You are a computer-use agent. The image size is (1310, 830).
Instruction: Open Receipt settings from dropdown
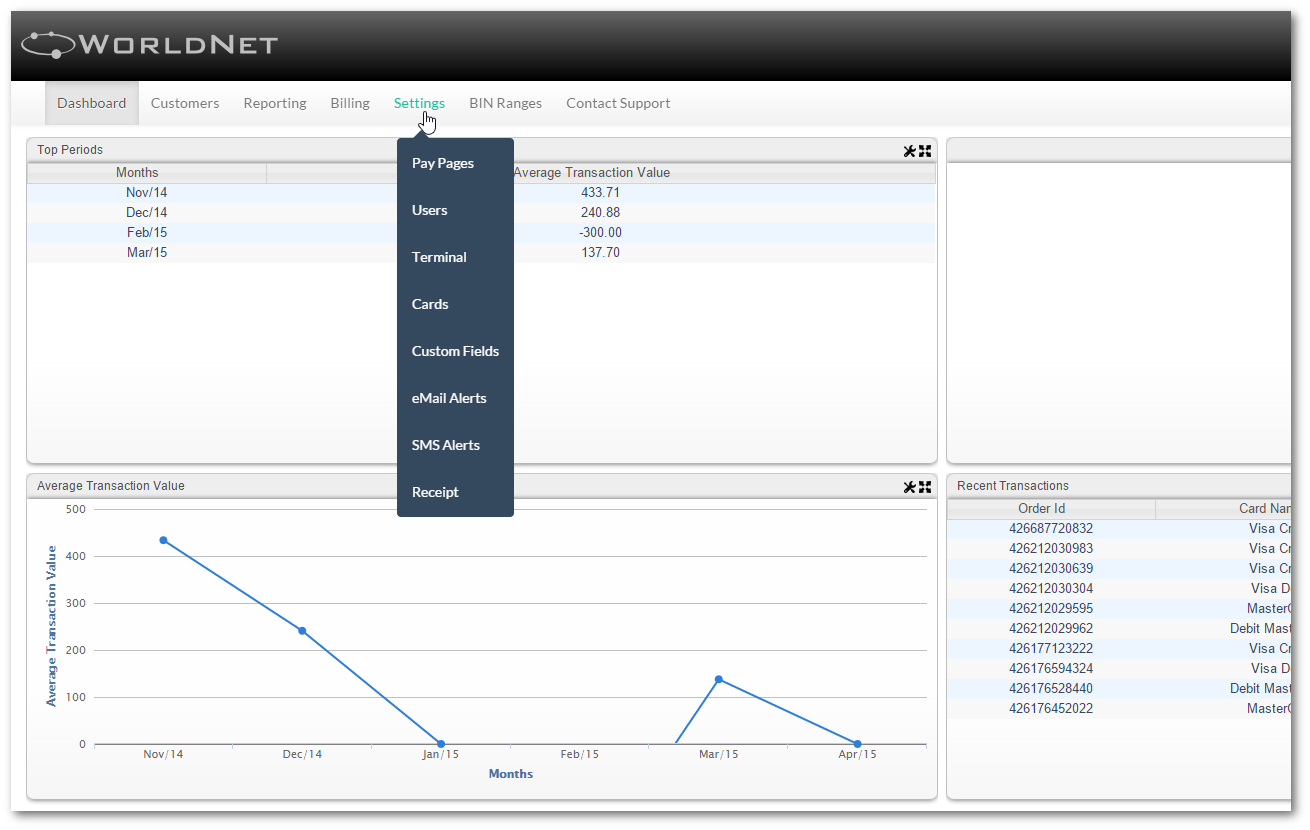click(435, 492)
